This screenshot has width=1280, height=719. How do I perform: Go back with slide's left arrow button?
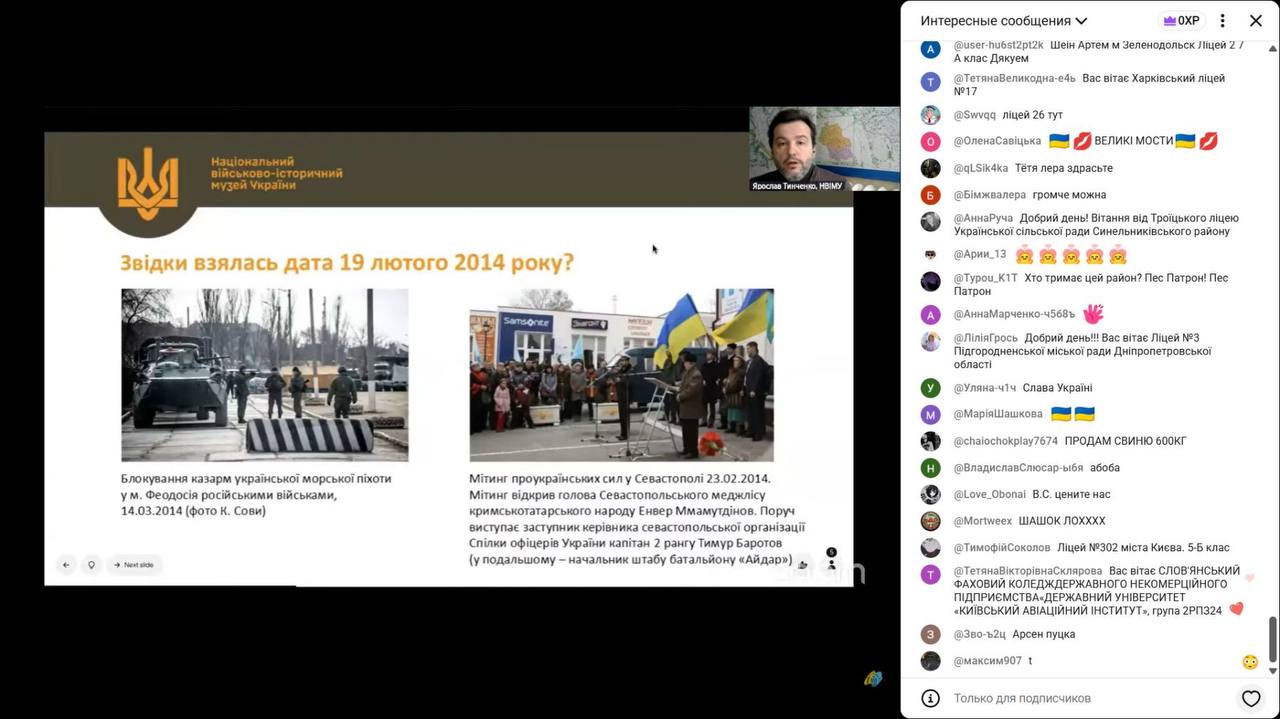coord(66,565)
